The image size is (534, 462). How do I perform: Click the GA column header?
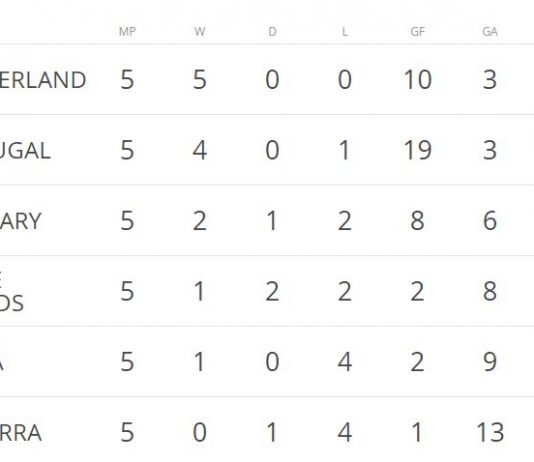click(490, 32)
